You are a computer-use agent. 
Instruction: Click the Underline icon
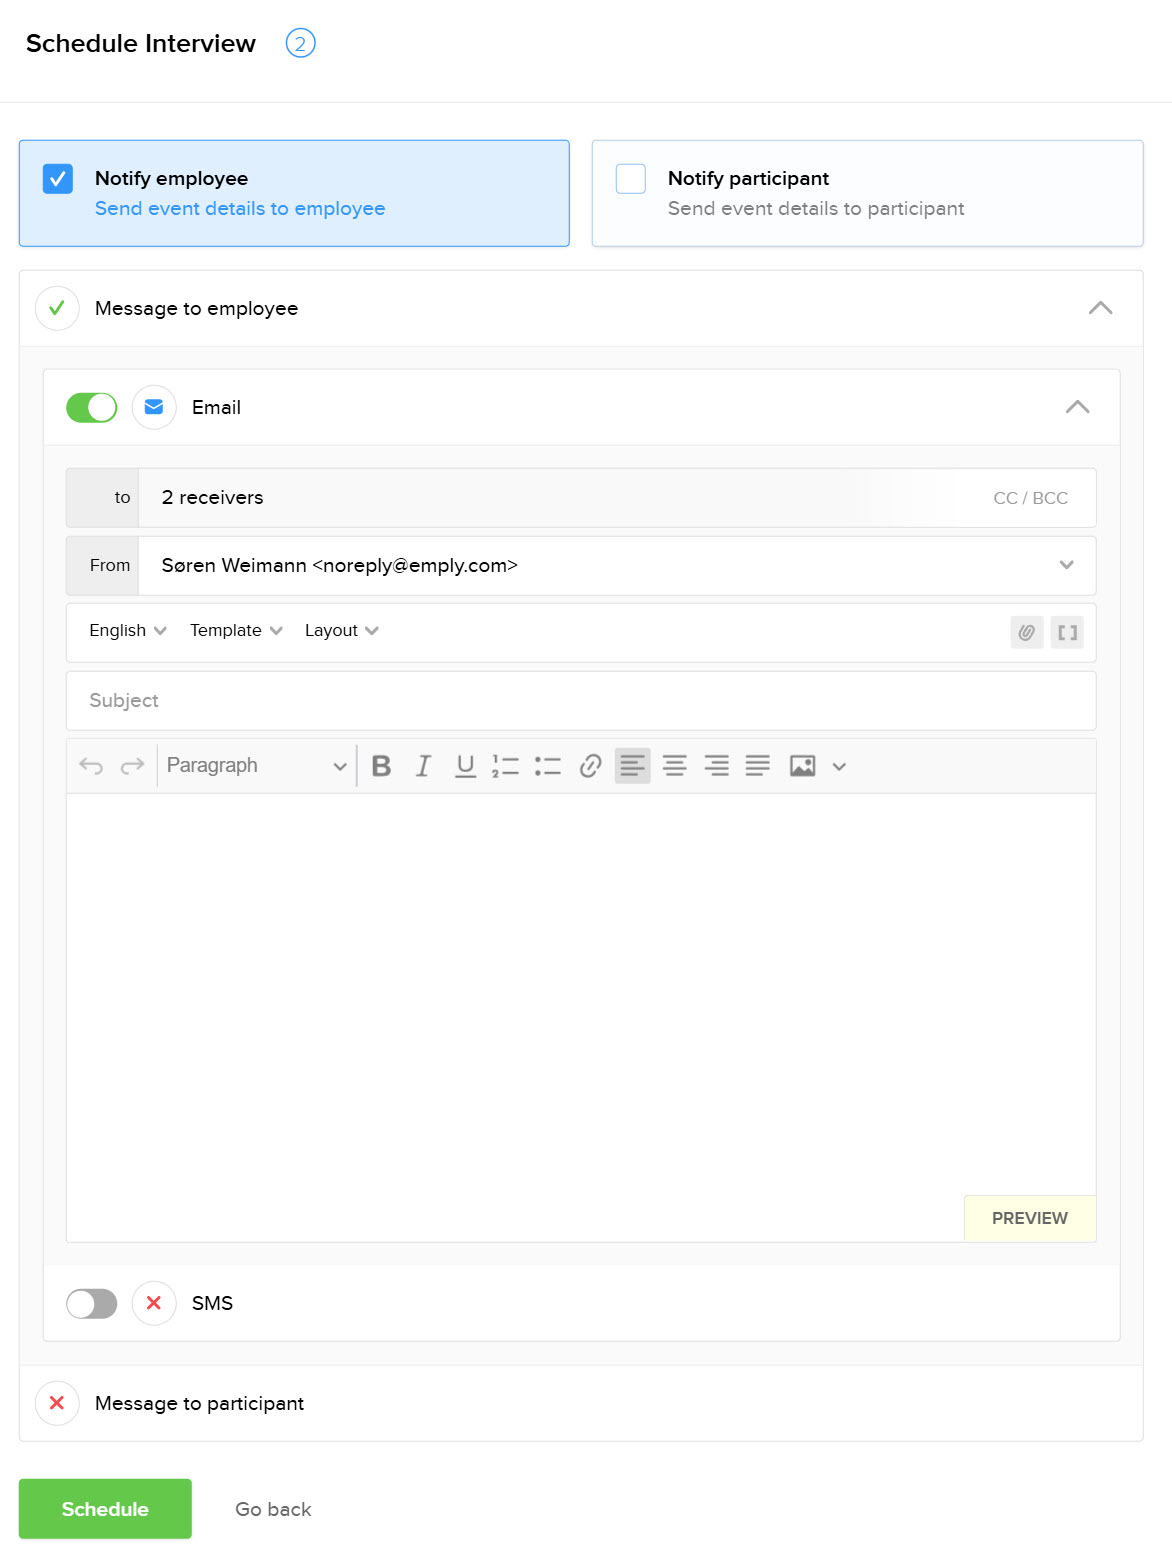coord(465,766)
